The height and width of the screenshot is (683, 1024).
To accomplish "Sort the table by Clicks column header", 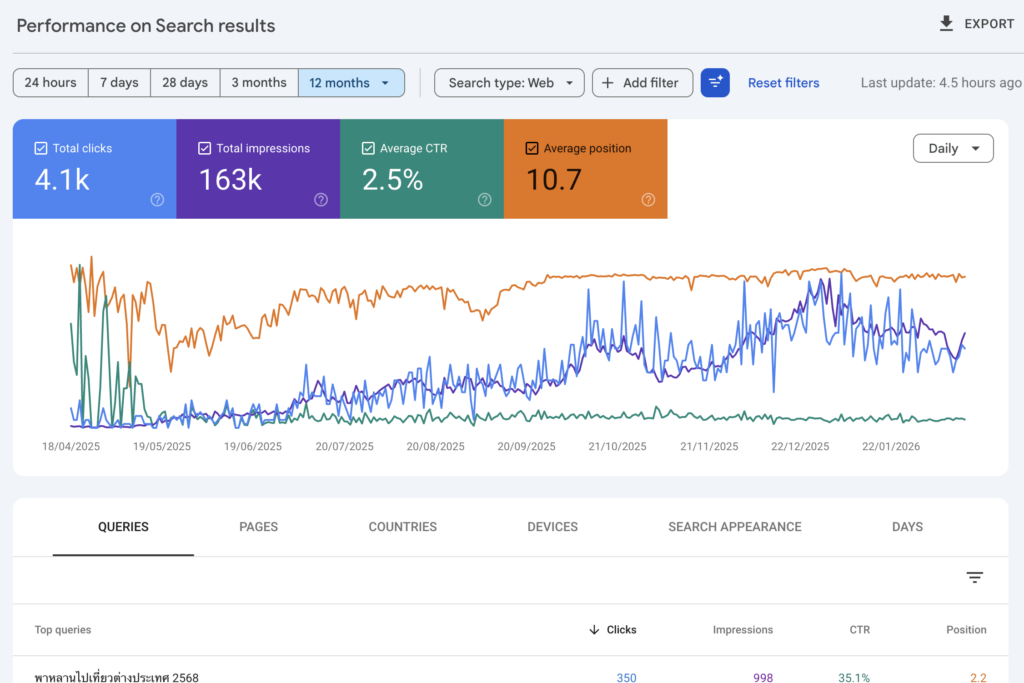I will pos(620,630).
